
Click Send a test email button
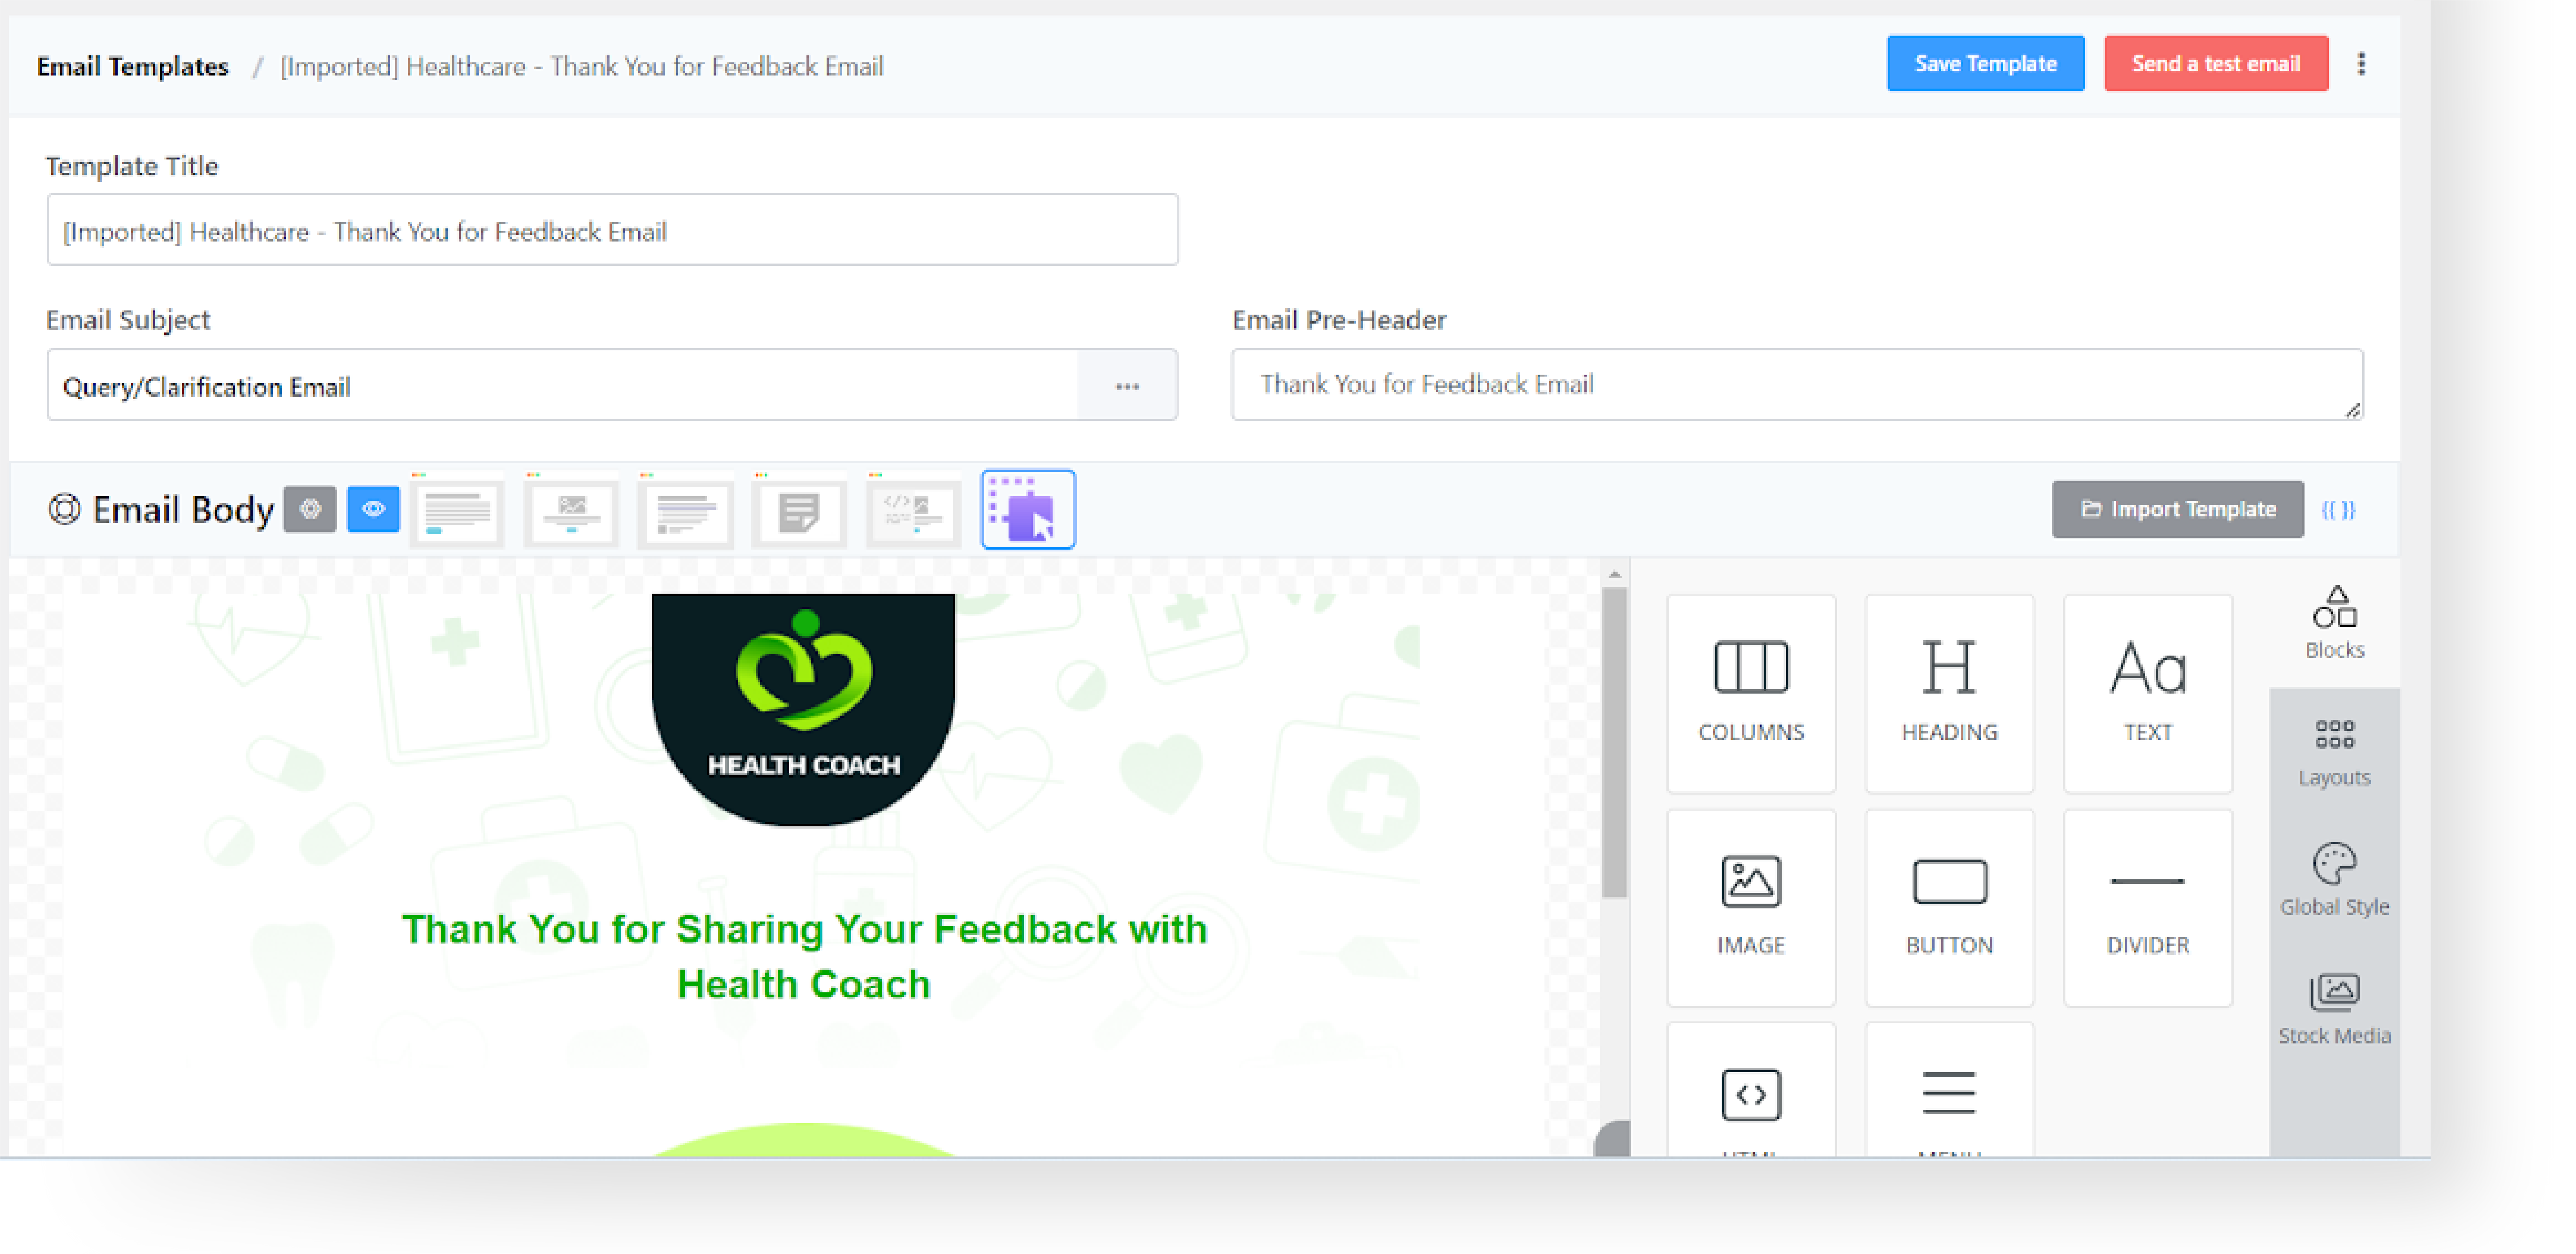(2215, 64)
